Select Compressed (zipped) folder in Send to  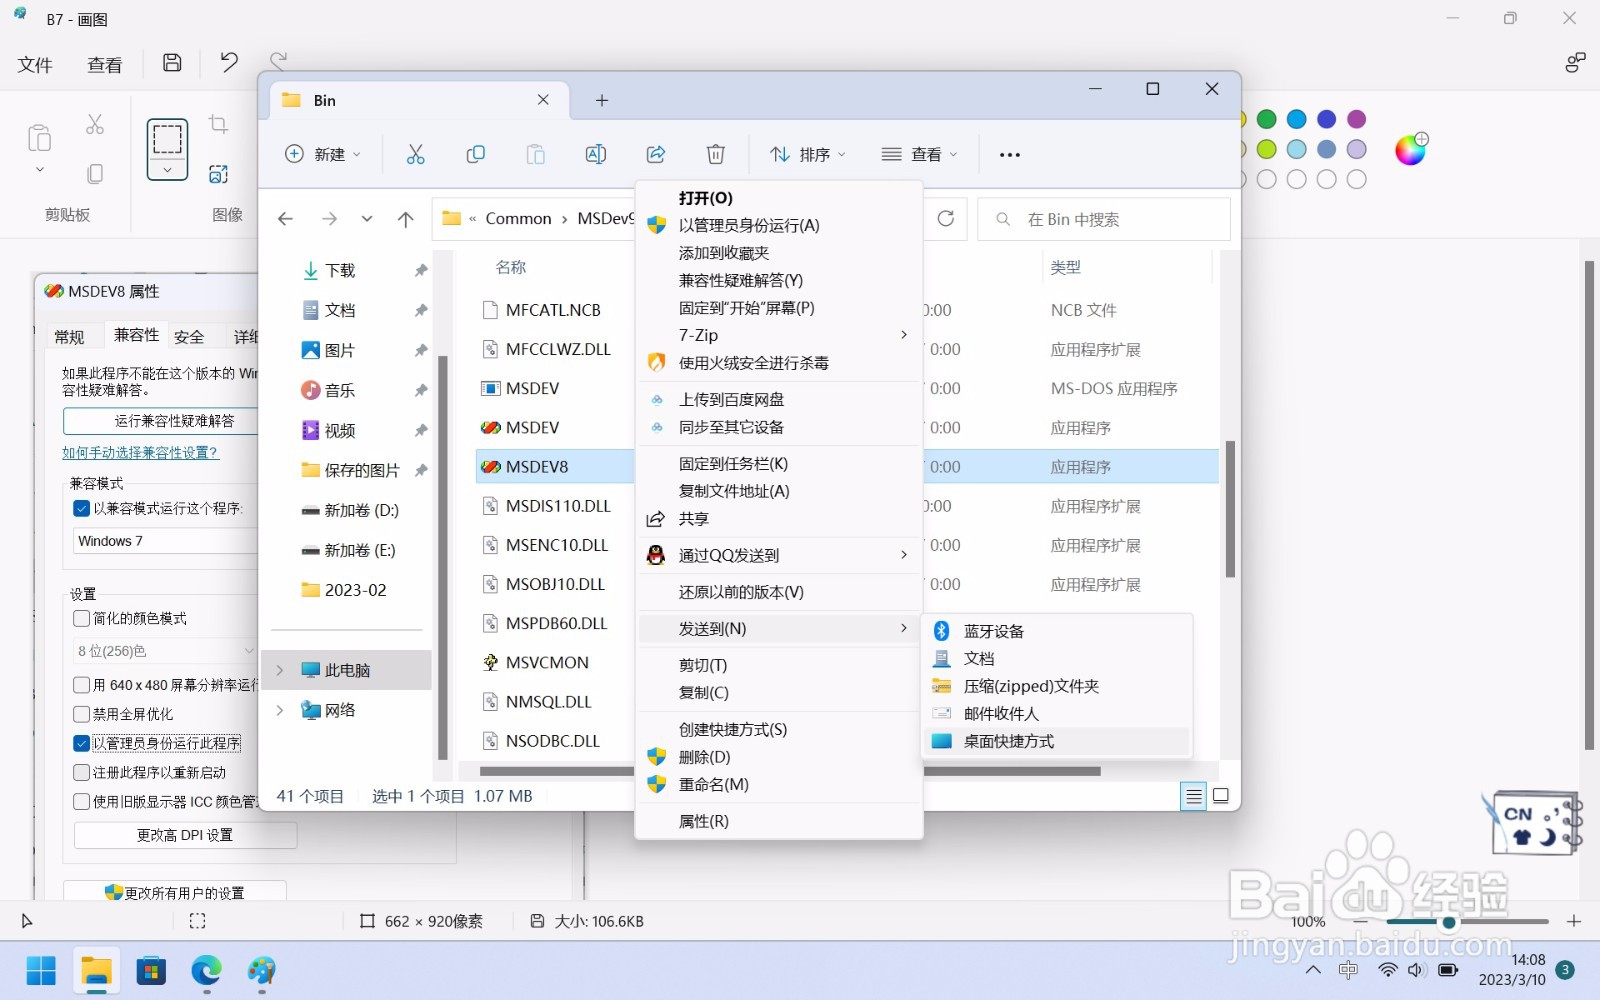[1056, 686]
